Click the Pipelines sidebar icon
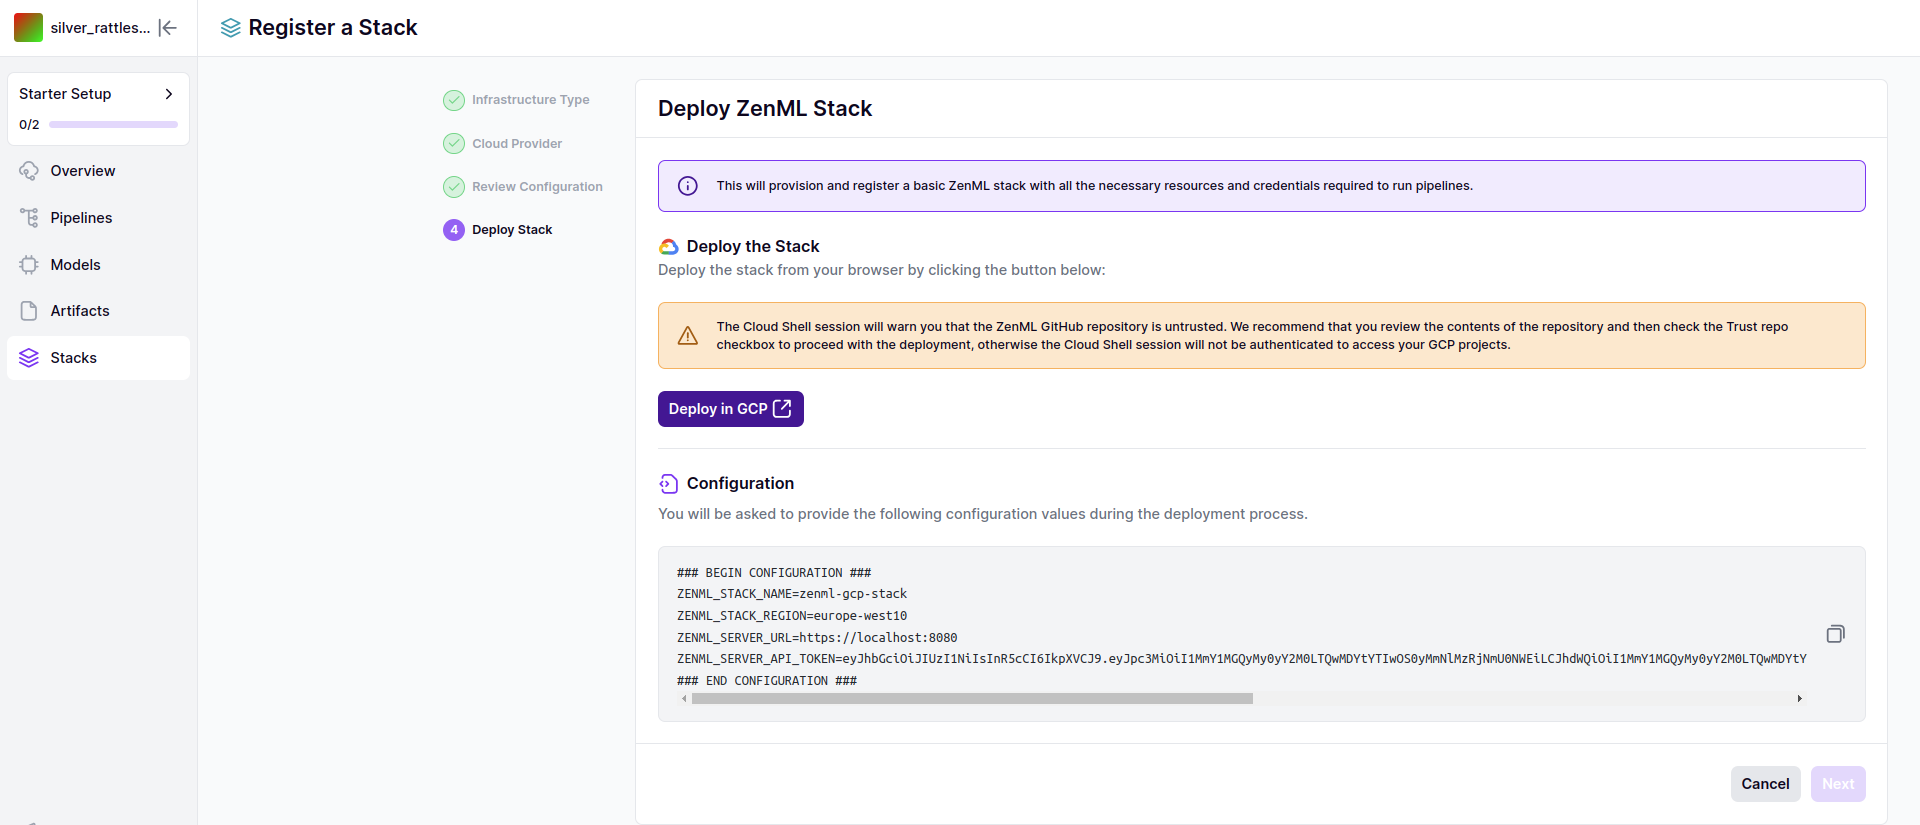1920x825 pixels. tap(29, 218)
